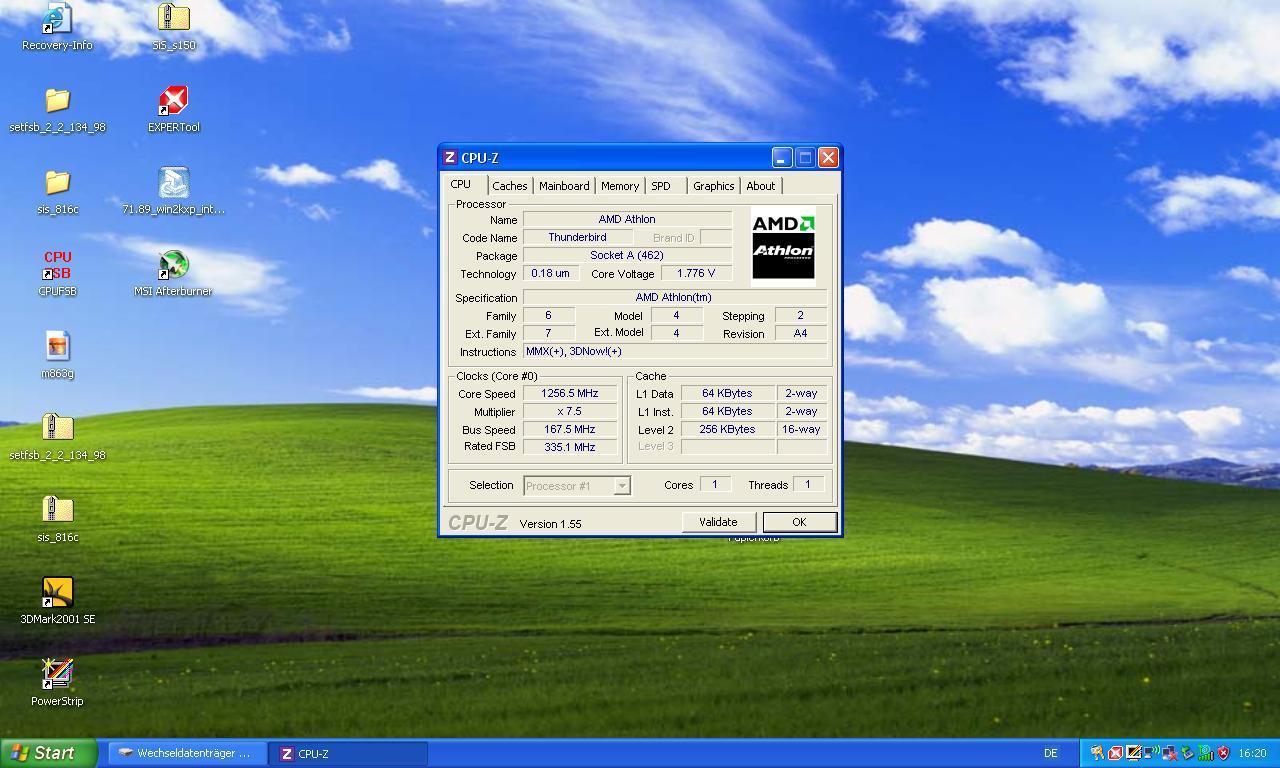Select the sis_816c folder icon
Screen dimensions: 1280x768
coord(57,190)
